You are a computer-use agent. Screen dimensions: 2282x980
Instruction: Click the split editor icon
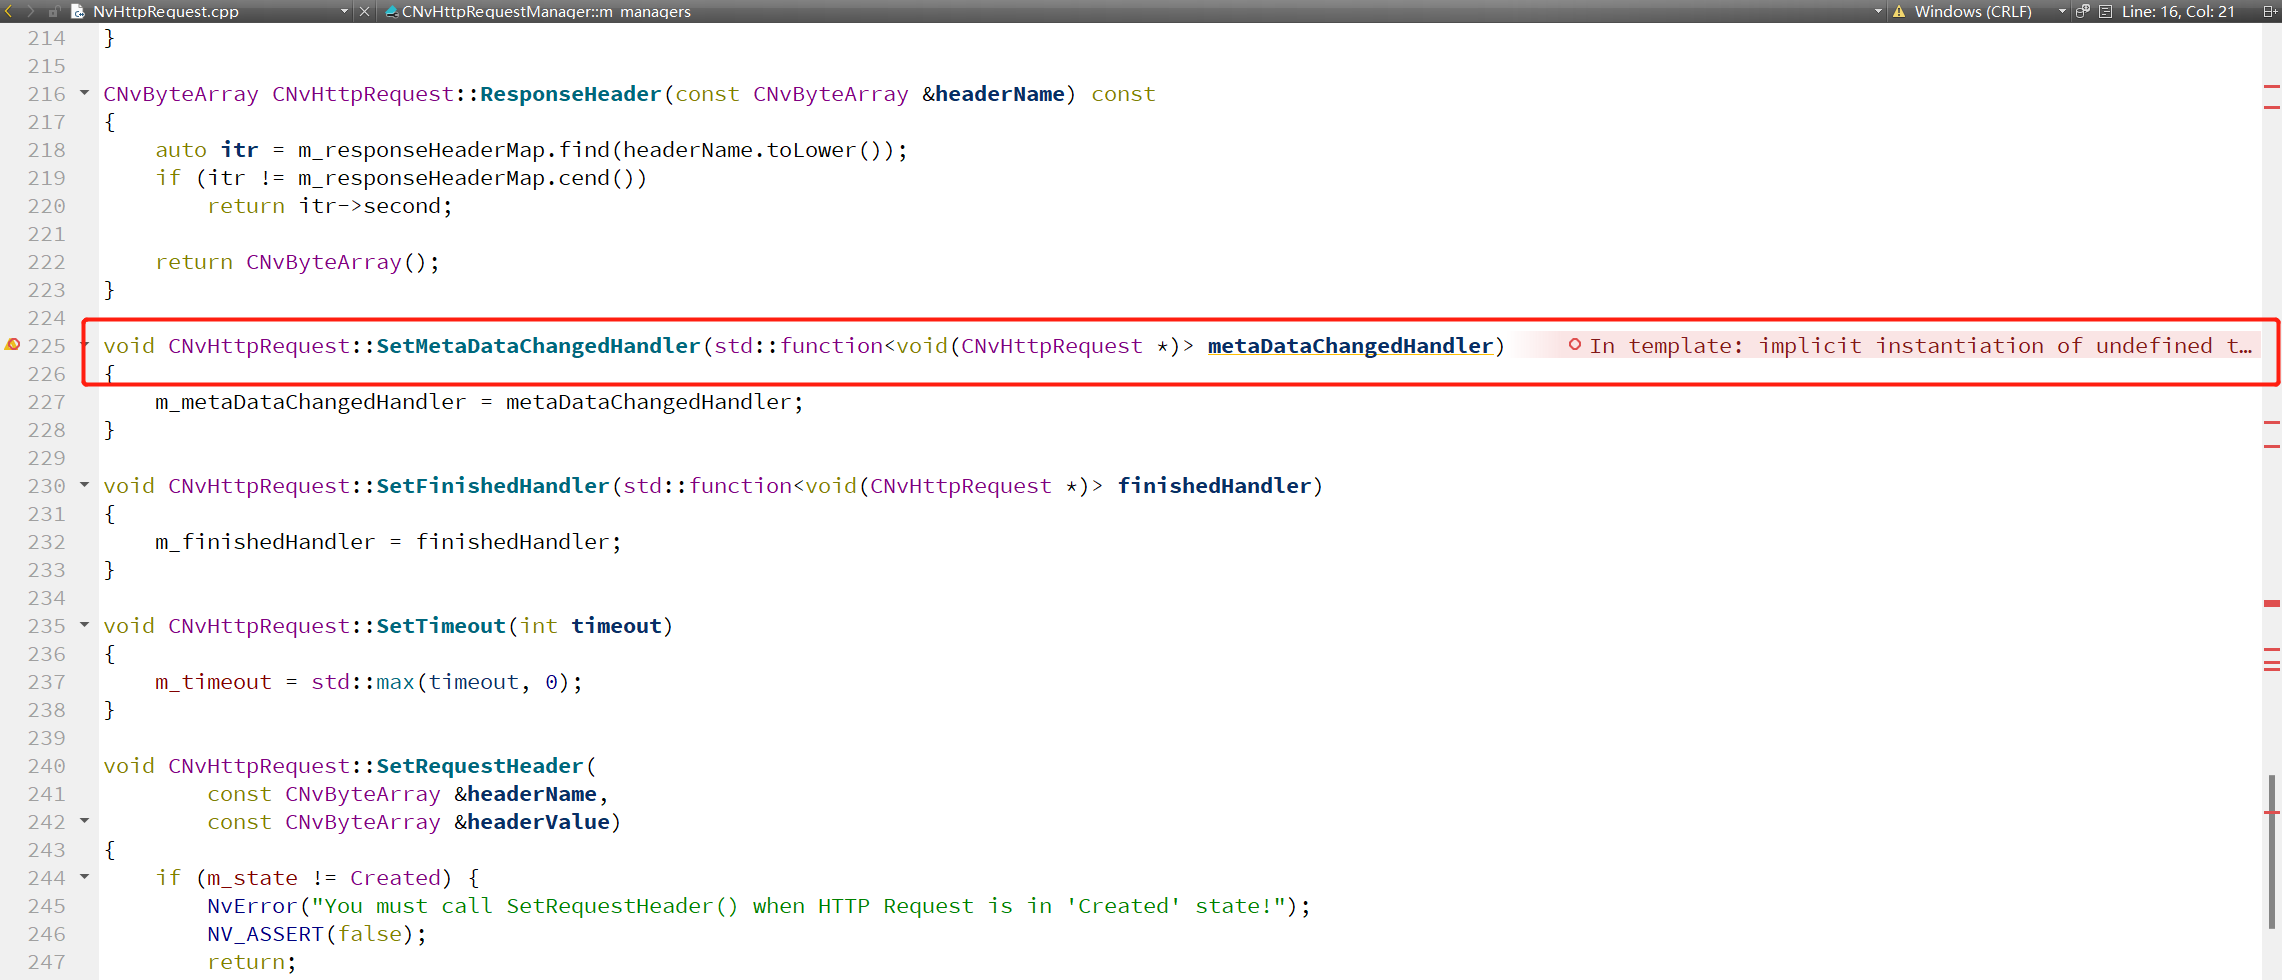tap(2269, 11)
